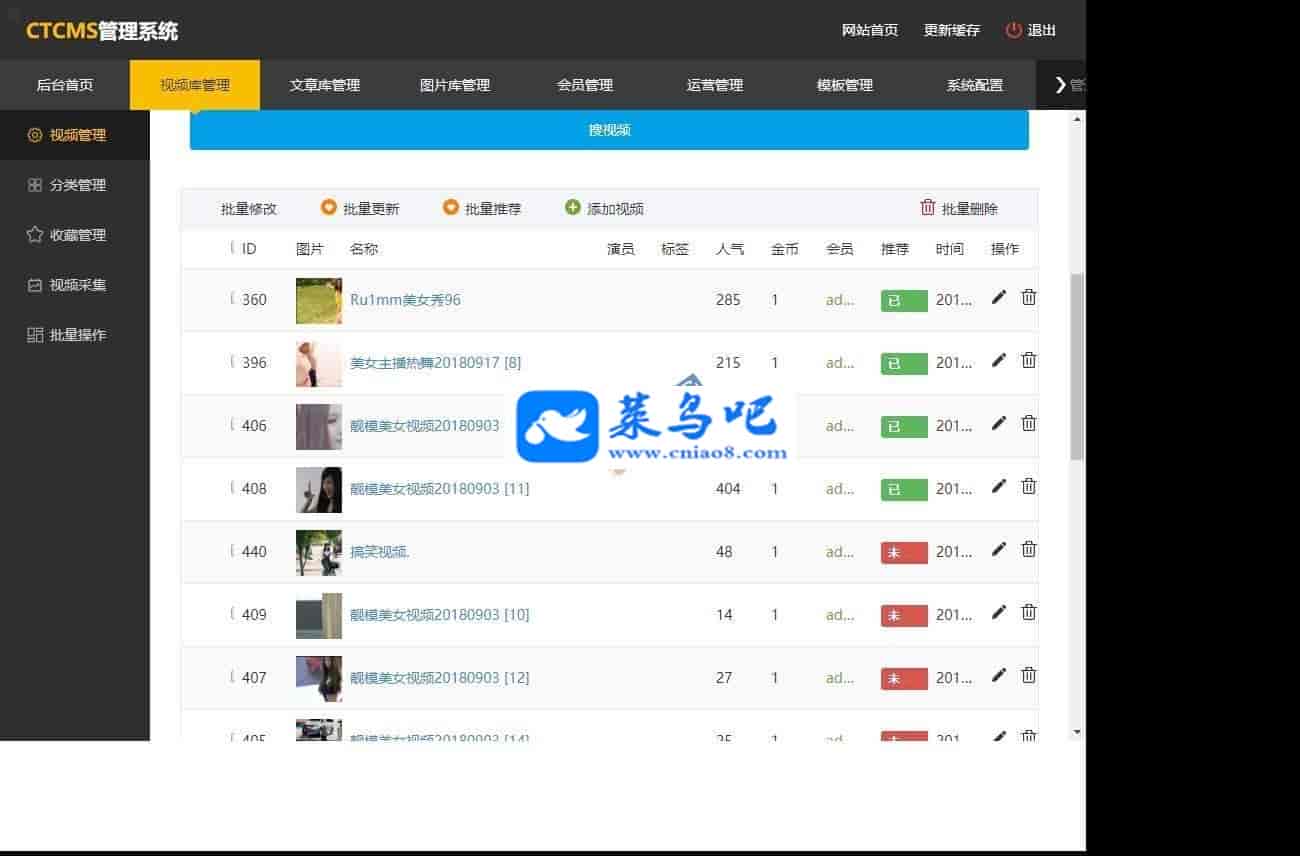Screen dimensions: 1300x856
Task: Toggle the select-all checkbox beside ID header
Action: (233, 248)
